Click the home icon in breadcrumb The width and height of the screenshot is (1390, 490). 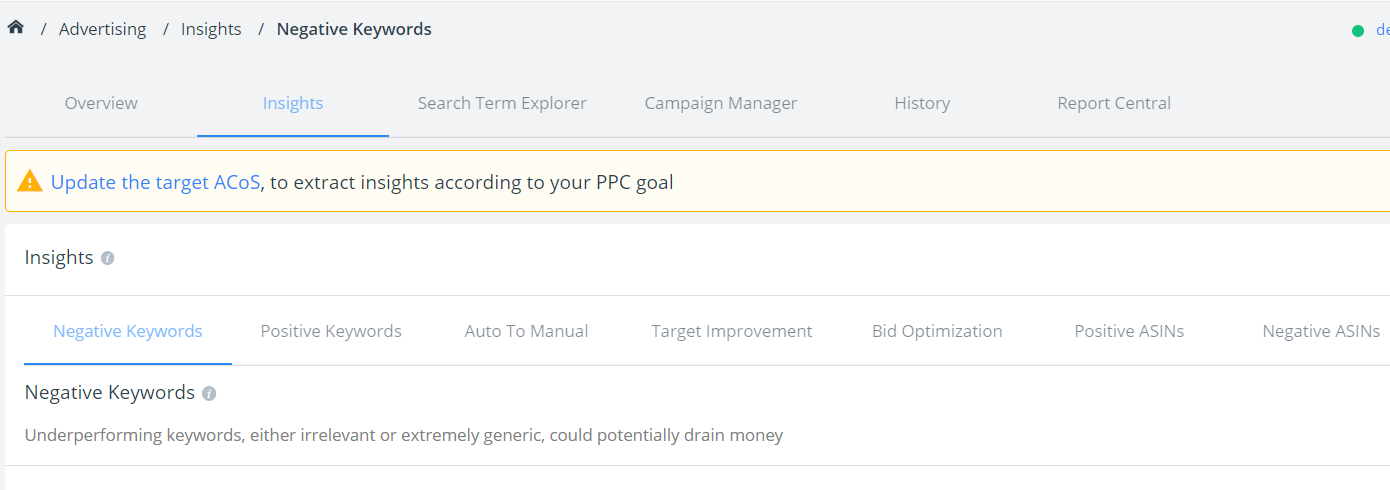tap(15, 28)
